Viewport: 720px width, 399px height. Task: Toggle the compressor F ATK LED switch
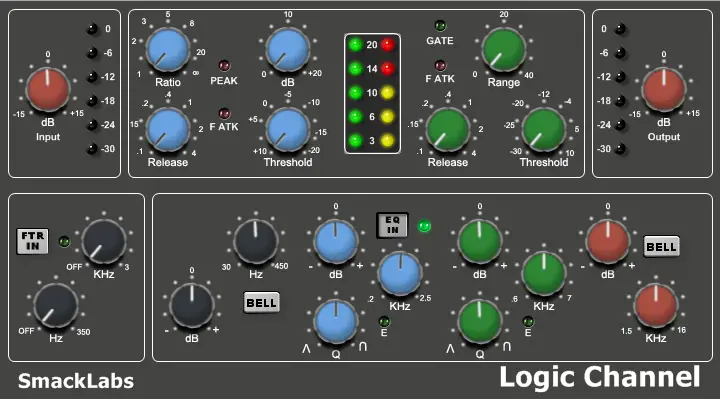coord(224,113)
